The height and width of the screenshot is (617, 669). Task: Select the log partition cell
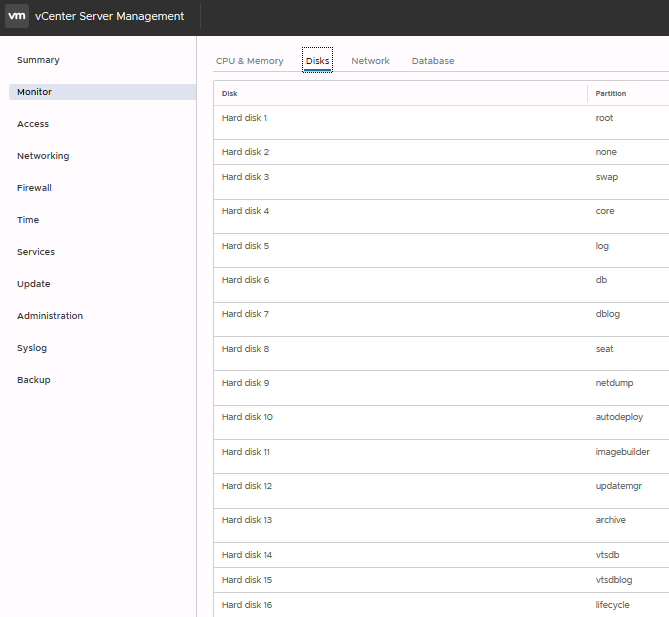tap(602, 246)
